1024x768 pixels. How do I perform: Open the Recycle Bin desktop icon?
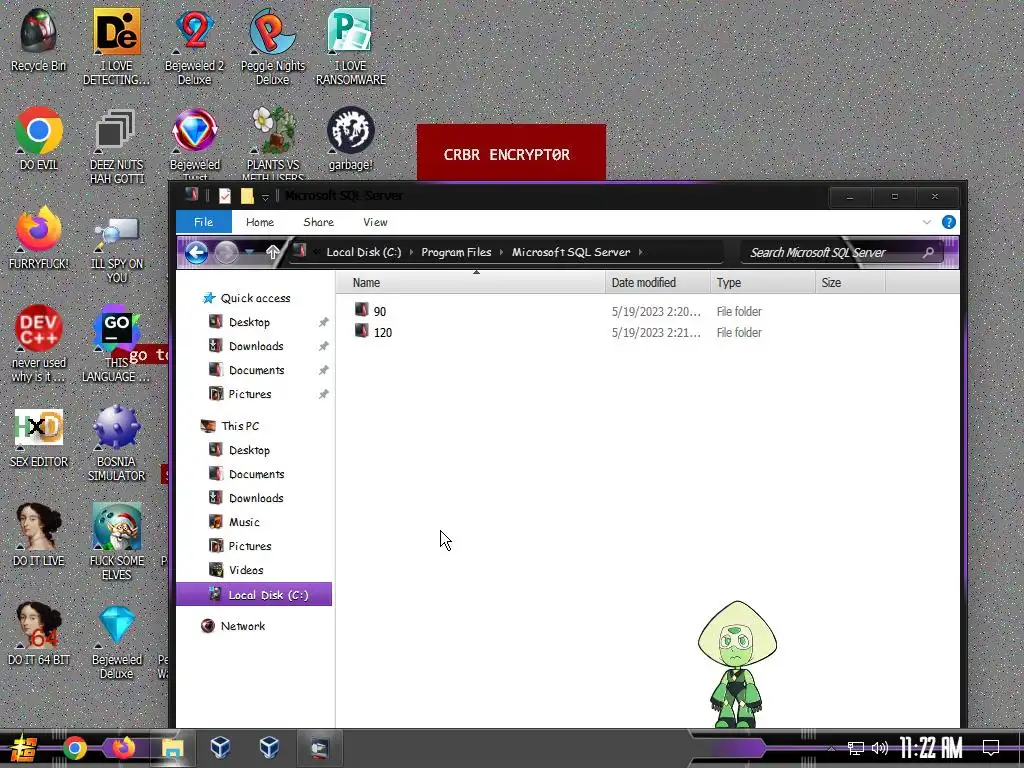(39, 40)
